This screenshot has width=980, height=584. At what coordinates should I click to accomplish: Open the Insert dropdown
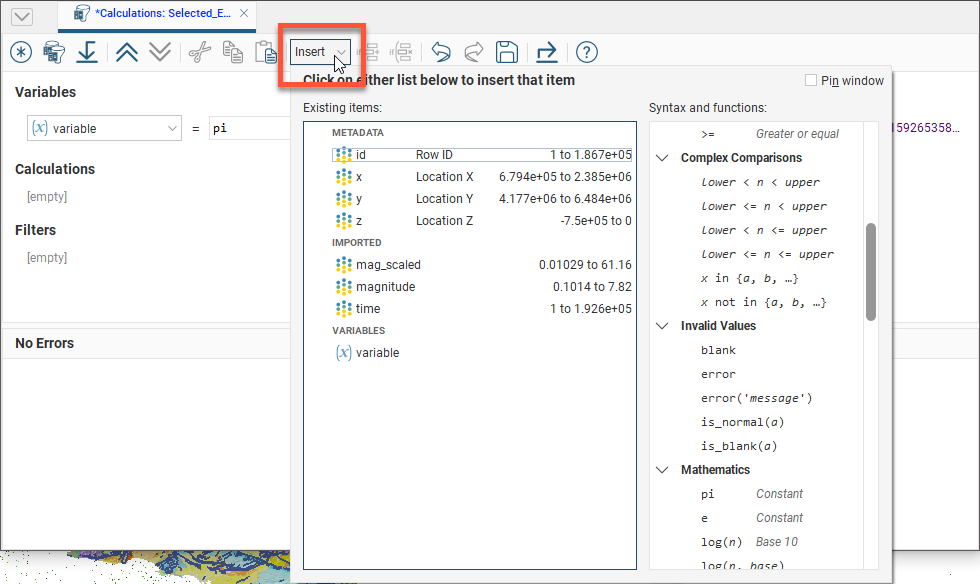320,52
